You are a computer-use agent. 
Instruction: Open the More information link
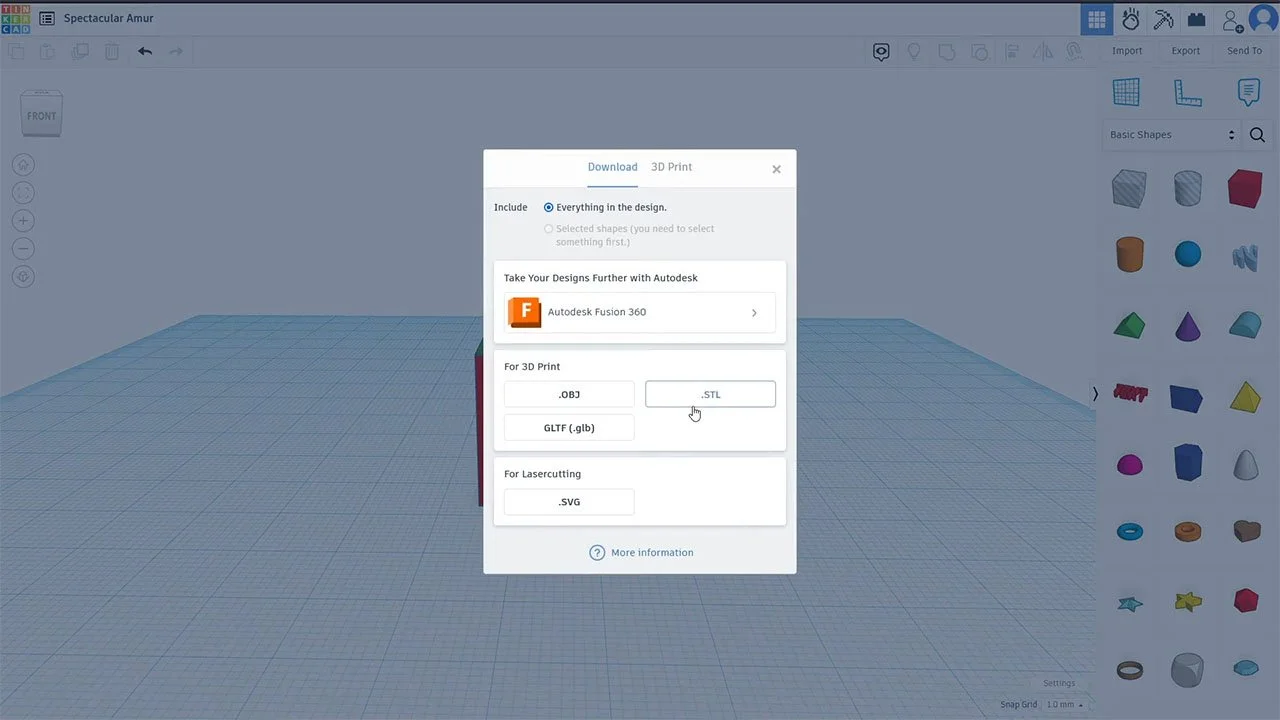pos(651,552)
